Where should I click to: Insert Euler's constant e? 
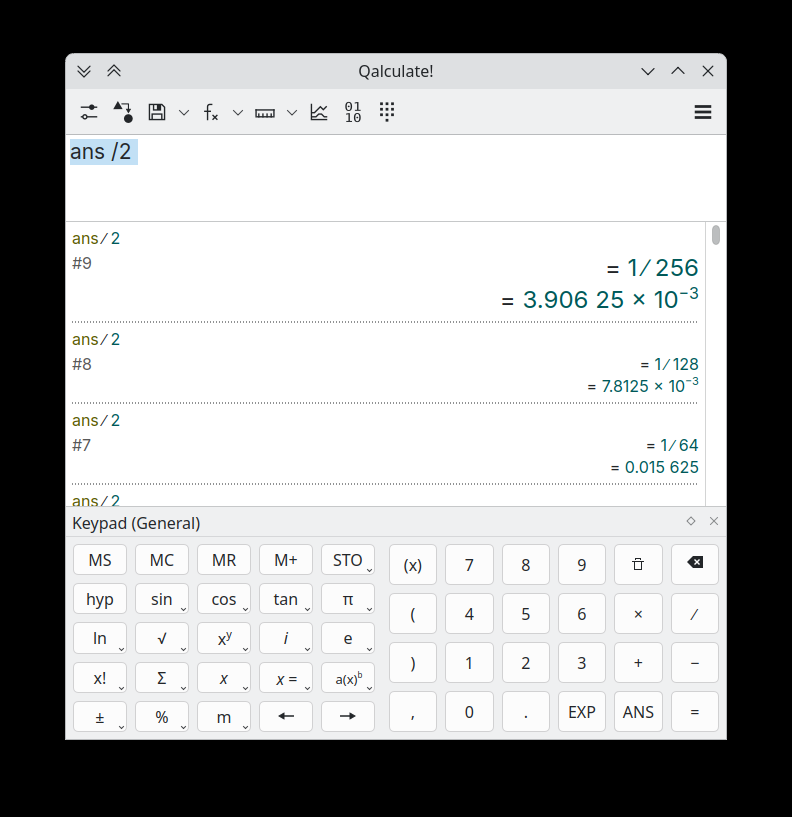pyautogui.click(x=348, y=638)
